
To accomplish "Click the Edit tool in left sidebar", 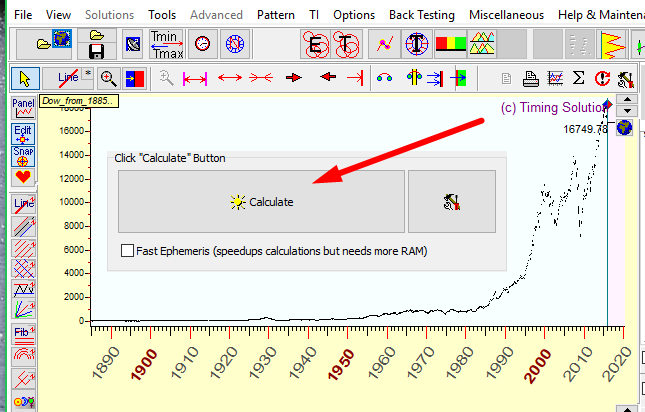I will coord(23,133).
